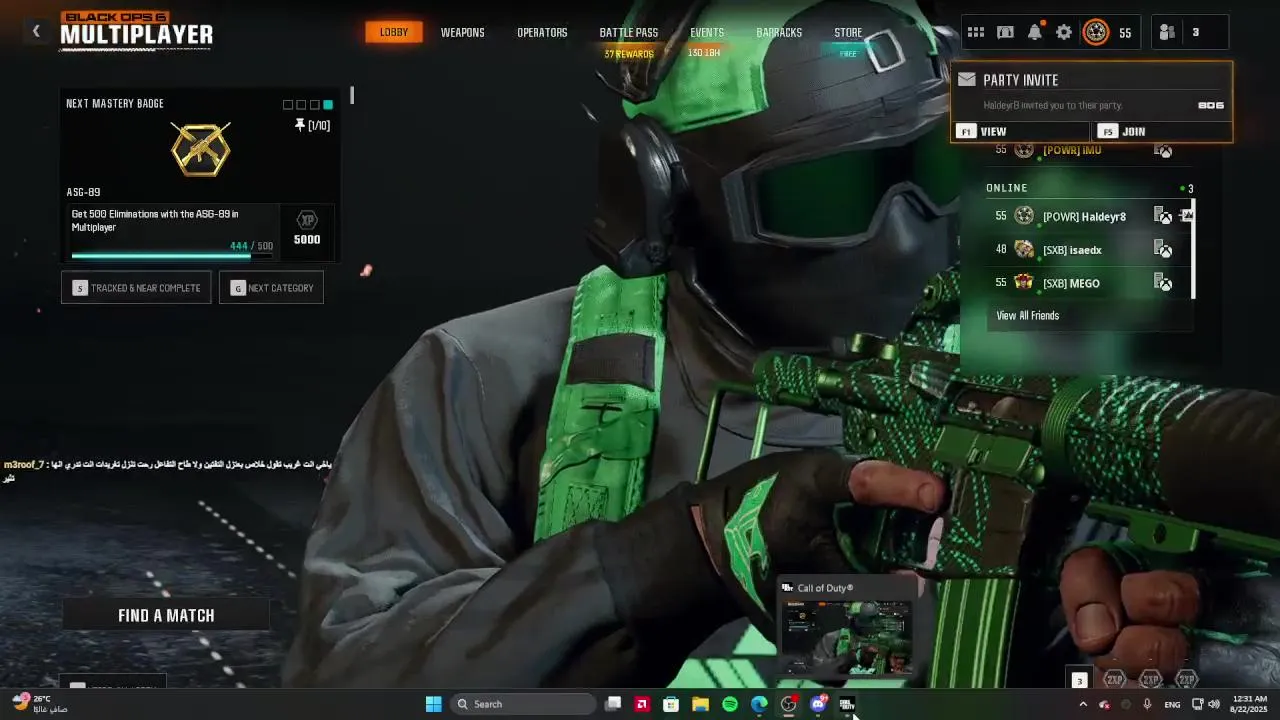Click the microphone tray icon
Image resolution: width=1280 pixels, height=720 pixels.
[x=1147, y=704]
